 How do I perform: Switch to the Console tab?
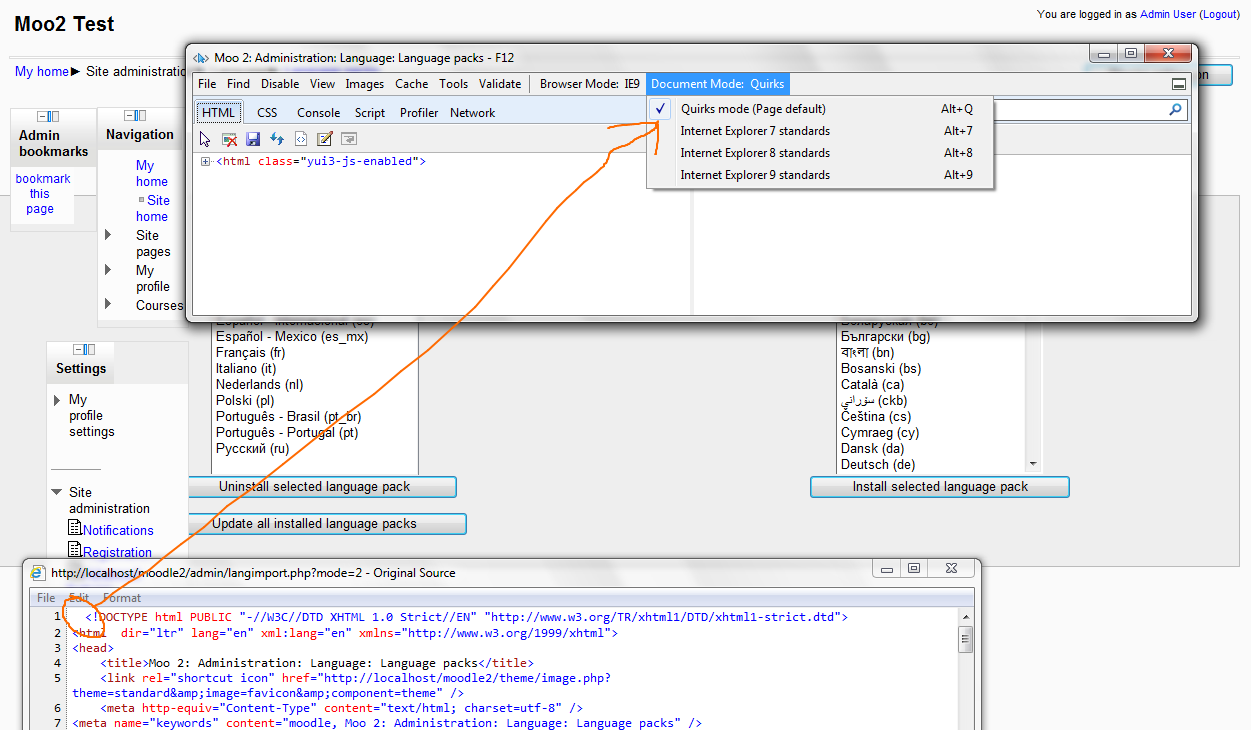coord(318,113)
